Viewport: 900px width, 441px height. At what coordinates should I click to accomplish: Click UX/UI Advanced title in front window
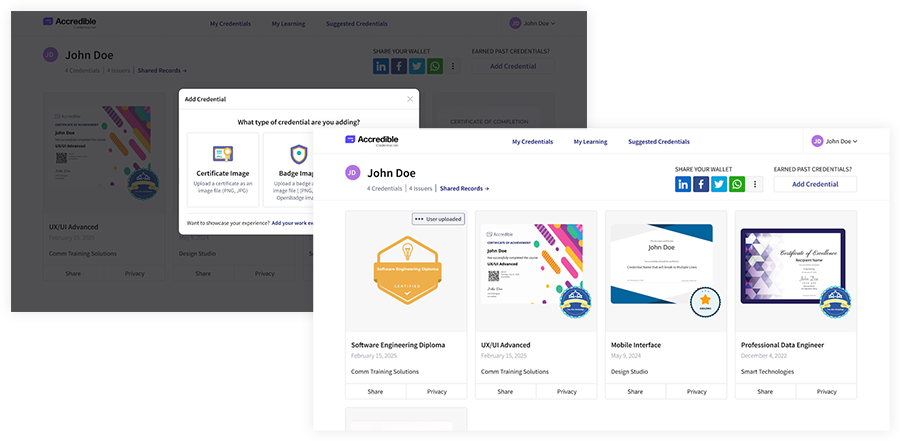tap(506, 345)
